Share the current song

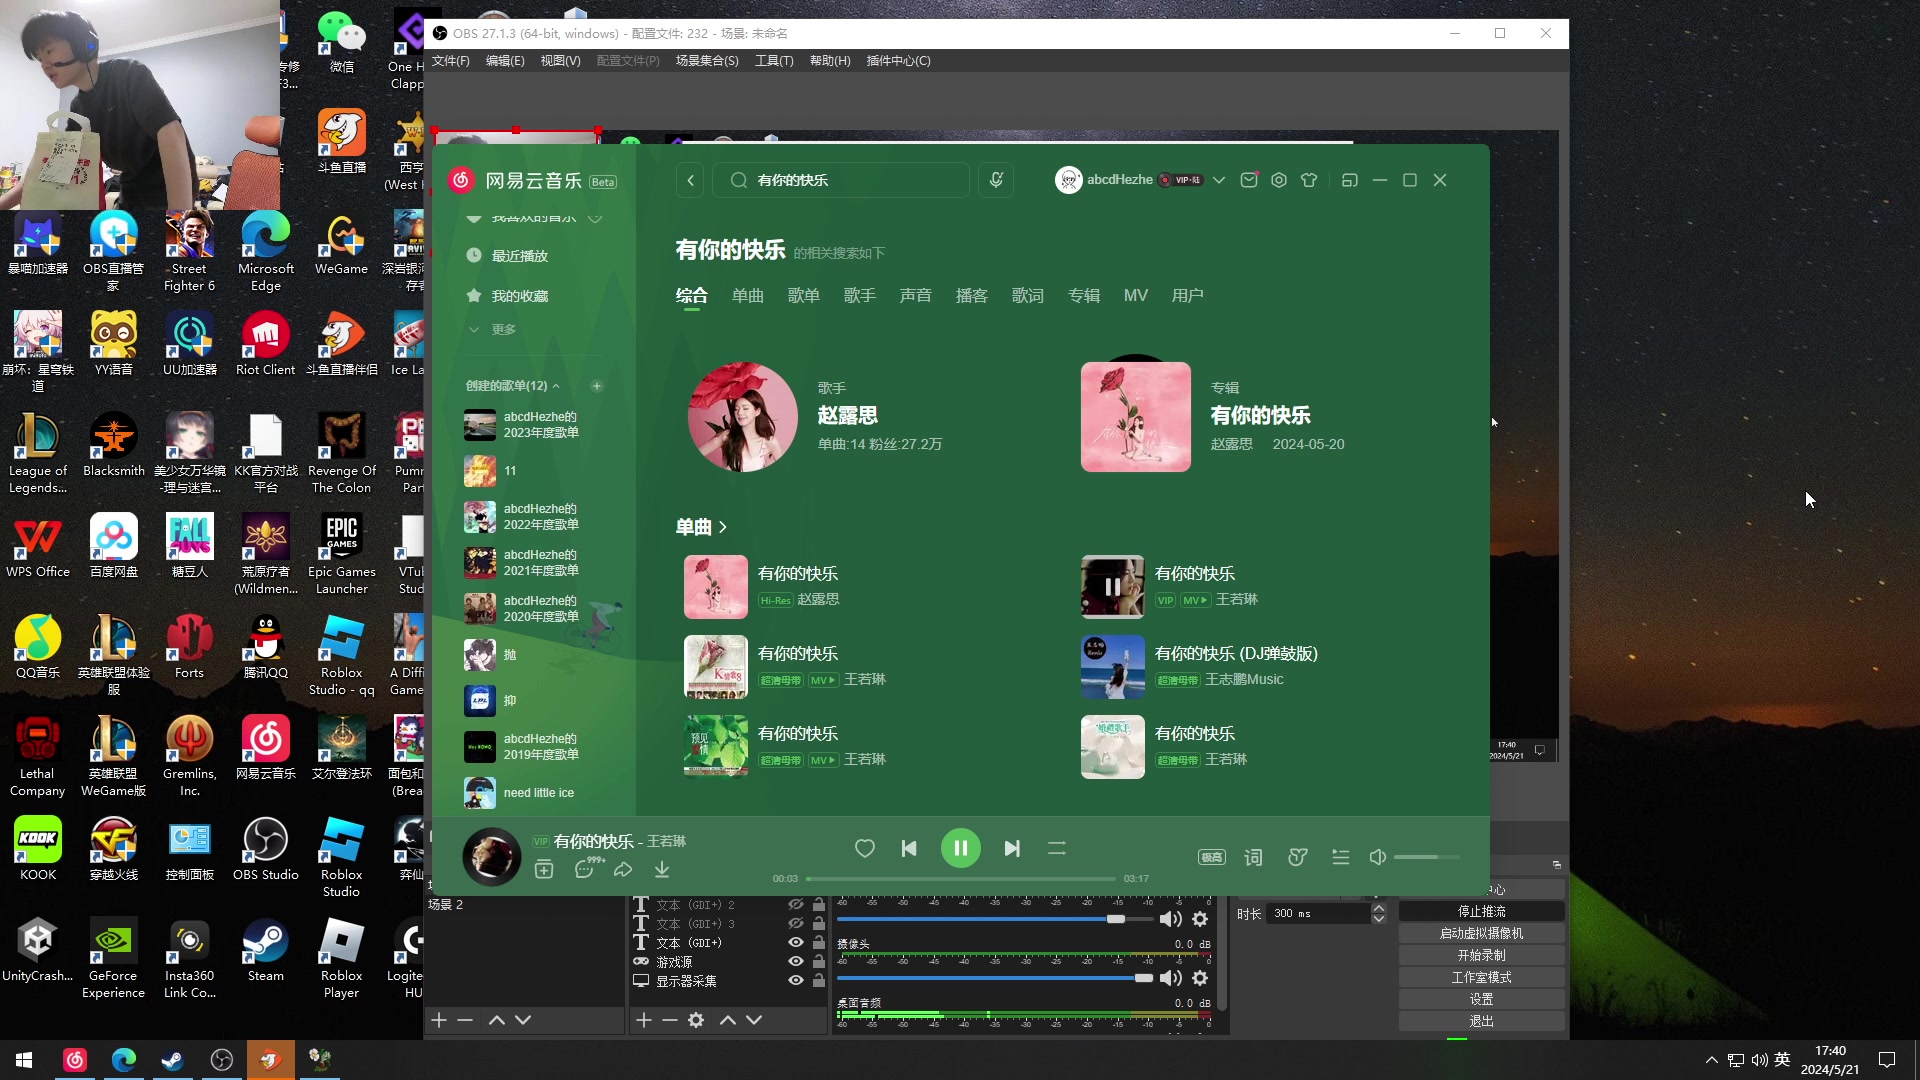[623, 869]
